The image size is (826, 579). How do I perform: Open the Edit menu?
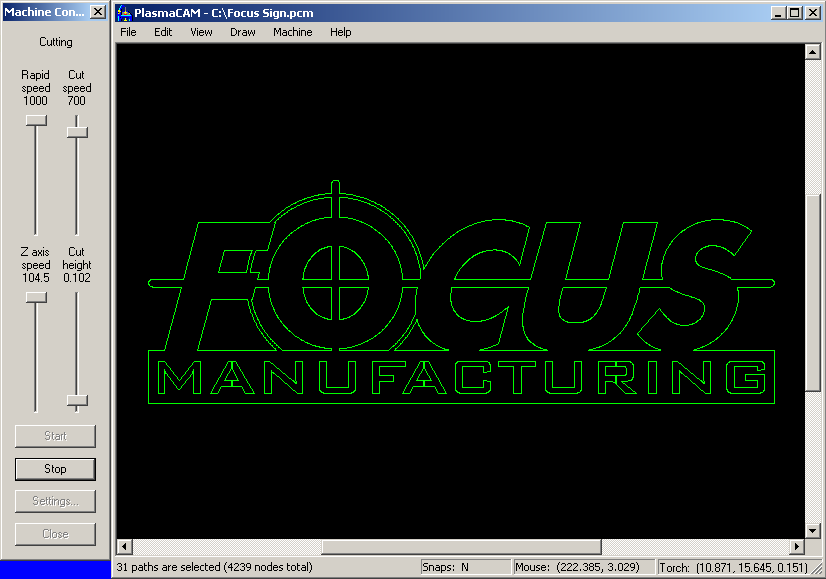click(163, 32)
